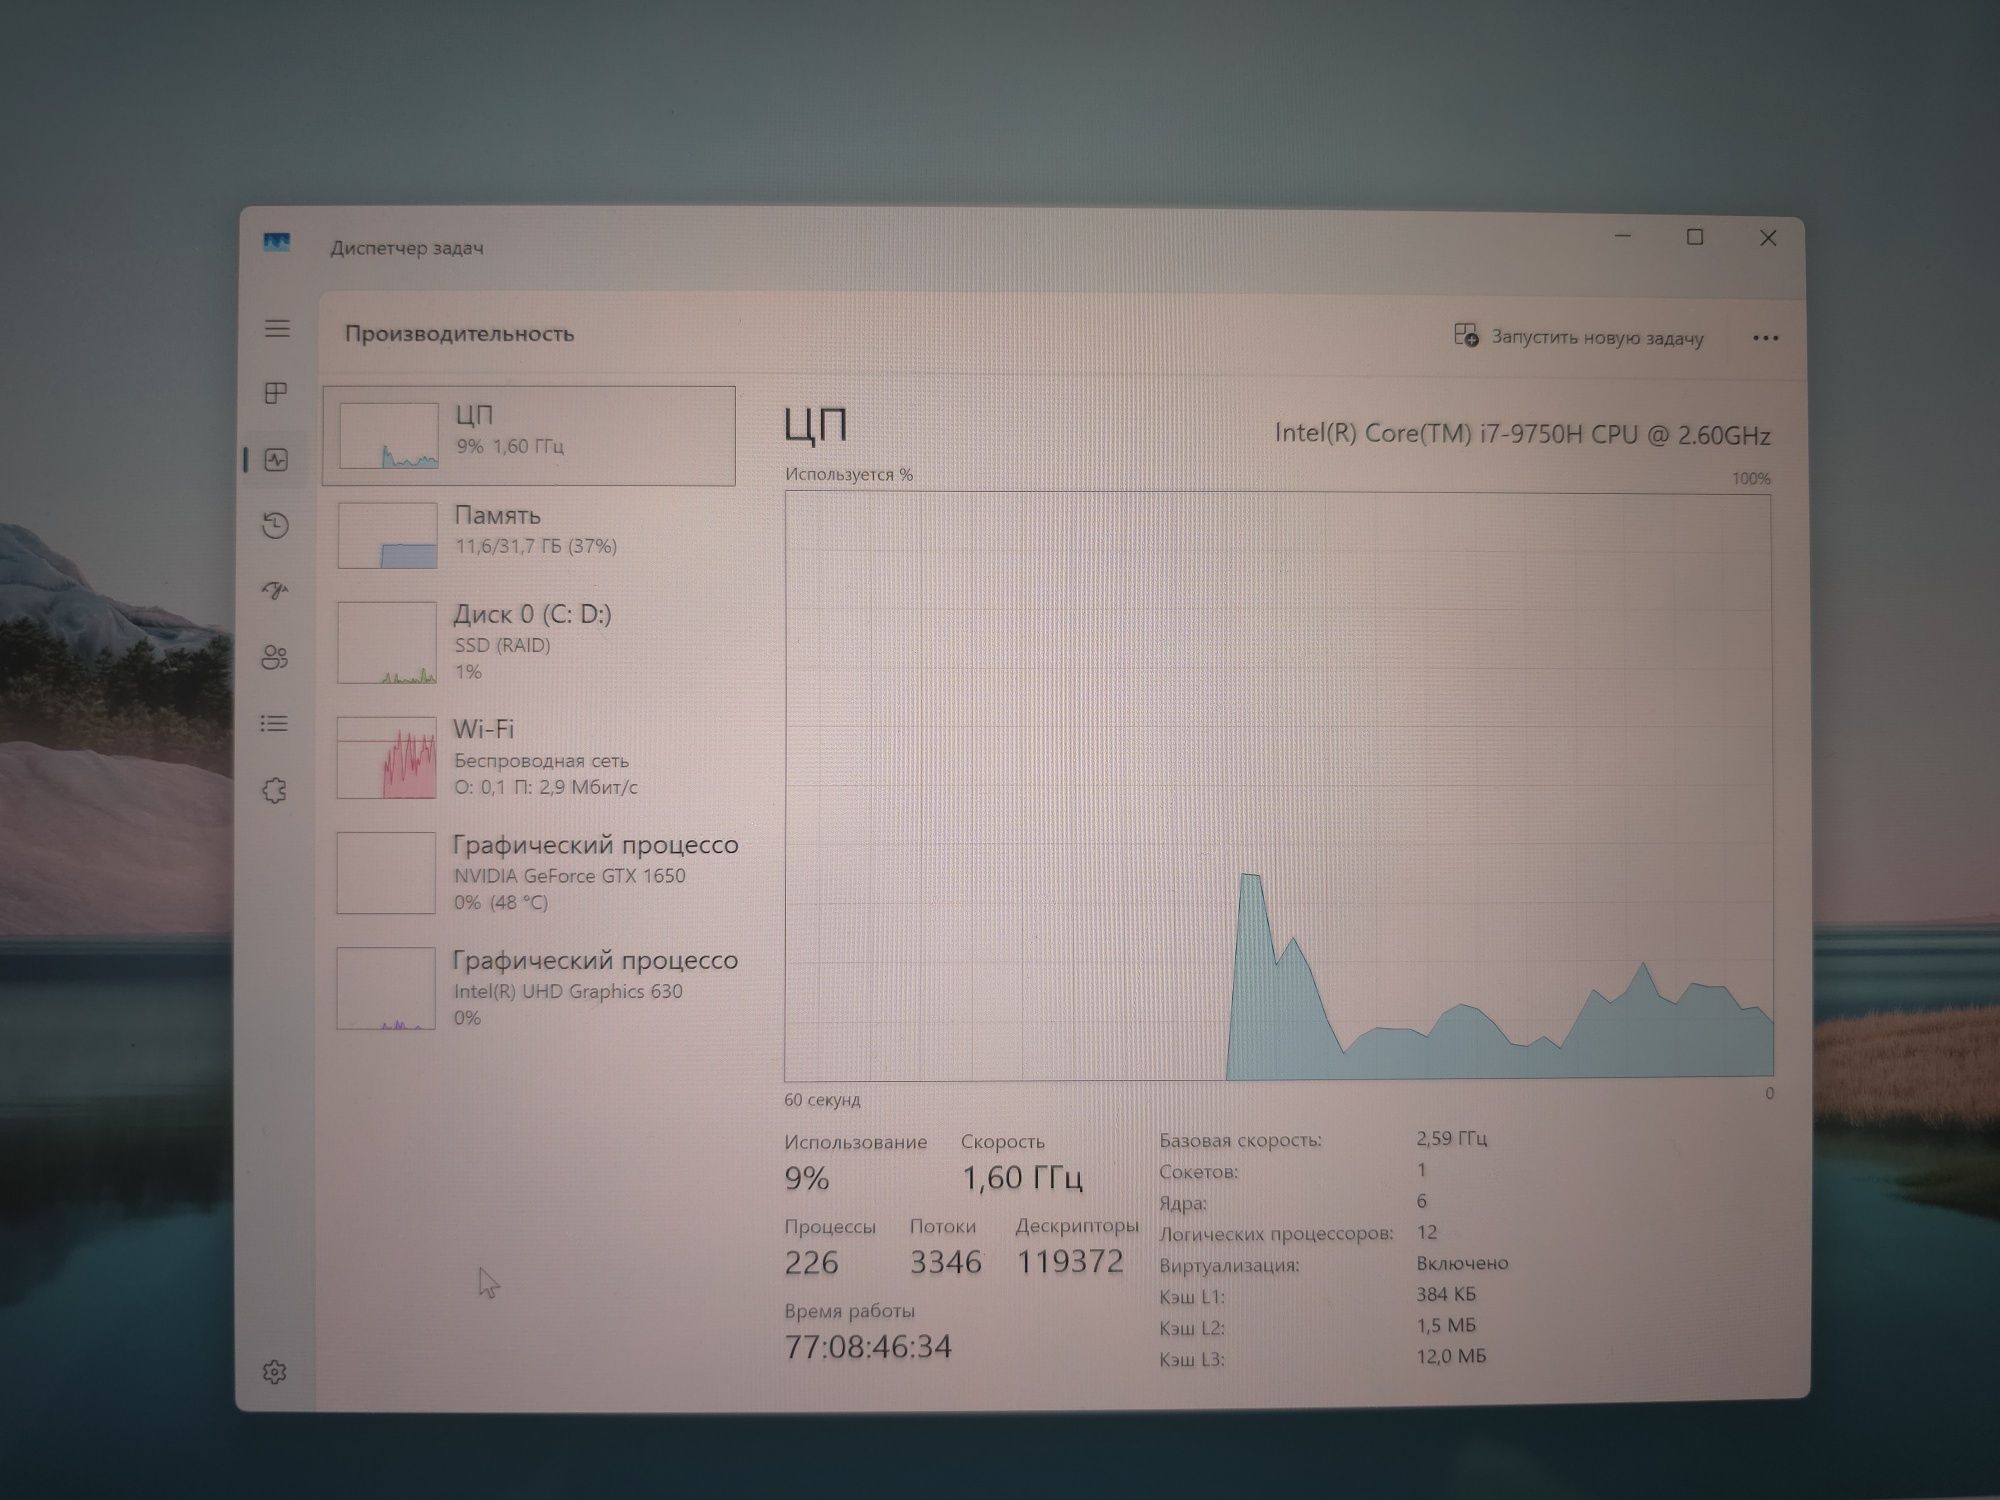This screenshot has width=2000, height=1500.
Task: Select the ЦП performance item
Action: (x=529, y=436)
